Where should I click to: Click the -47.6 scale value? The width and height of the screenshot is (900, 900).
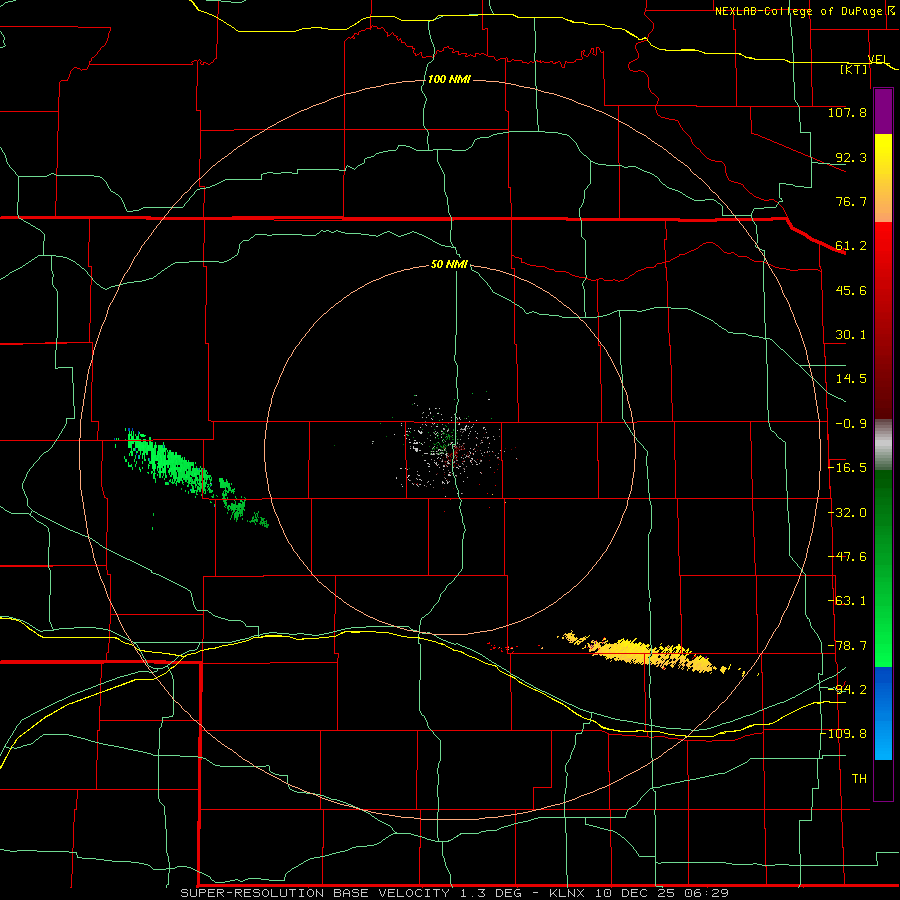(x=847, y=557)
